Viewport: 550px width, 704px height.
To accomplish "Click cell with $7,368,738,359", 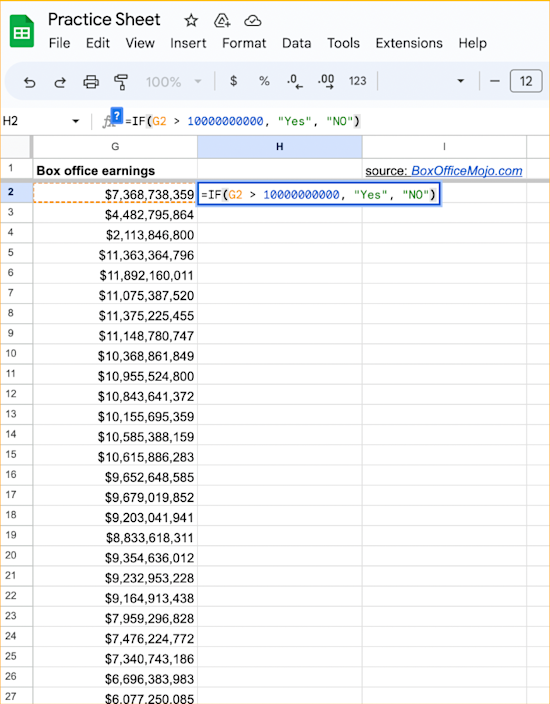I will (x=115, y=193).
